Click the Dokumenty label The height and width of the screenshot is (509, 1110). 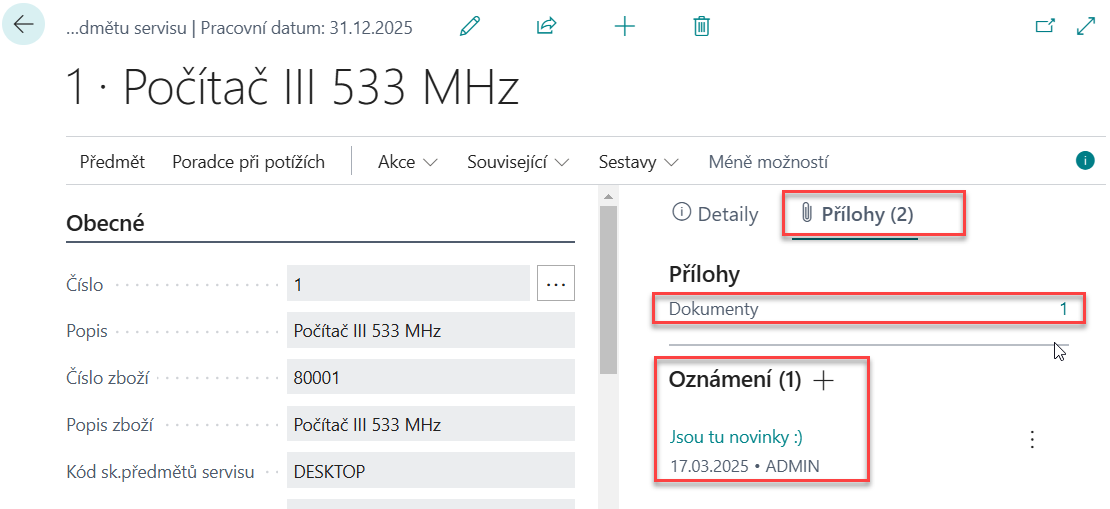click(x=714, y=309)
